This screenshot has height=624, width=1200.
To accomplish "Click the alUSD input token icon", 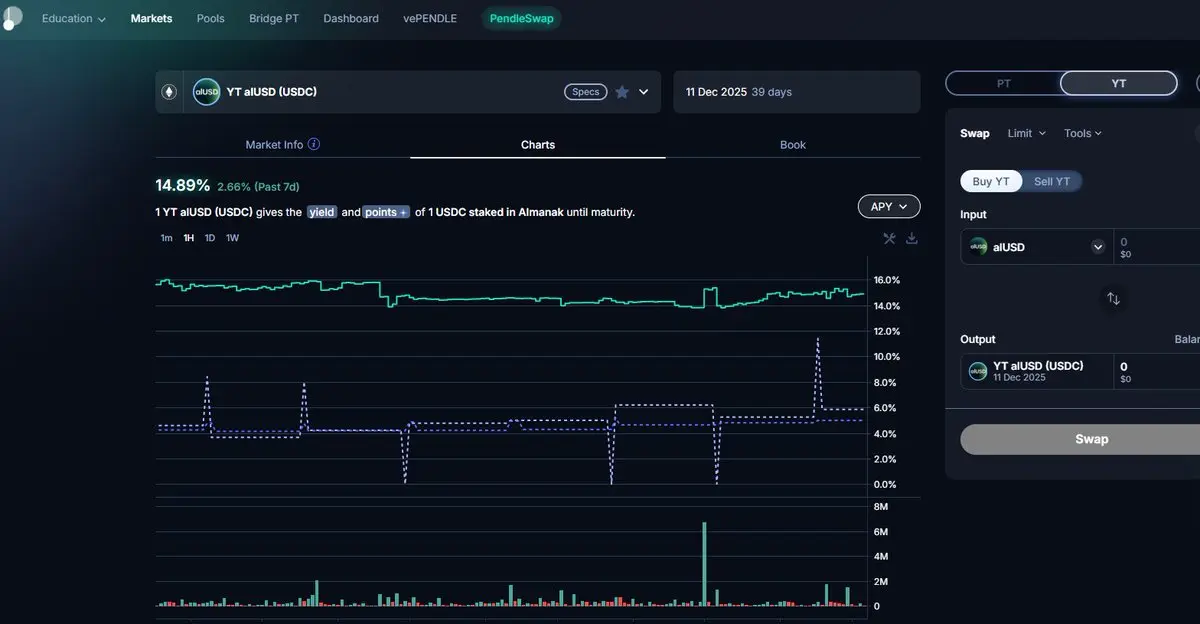I will click(978, 247).
